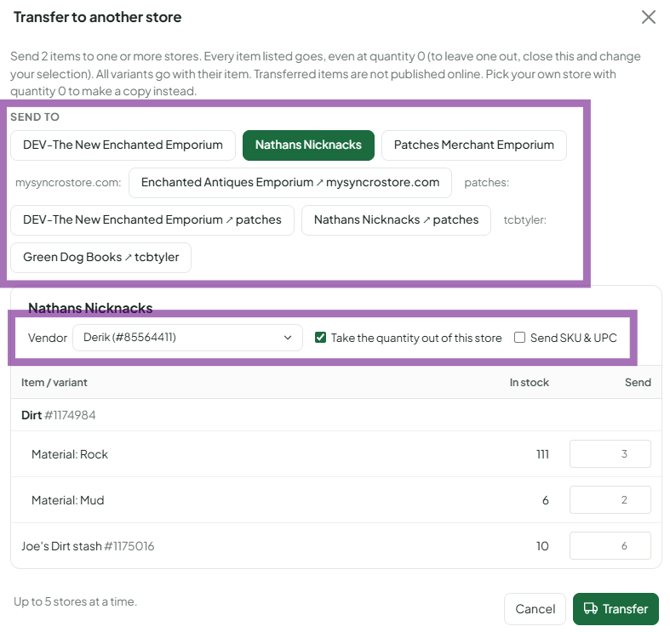The image size is (670, 632).
Task: Click the Send column header
Action: pos(638,382)
